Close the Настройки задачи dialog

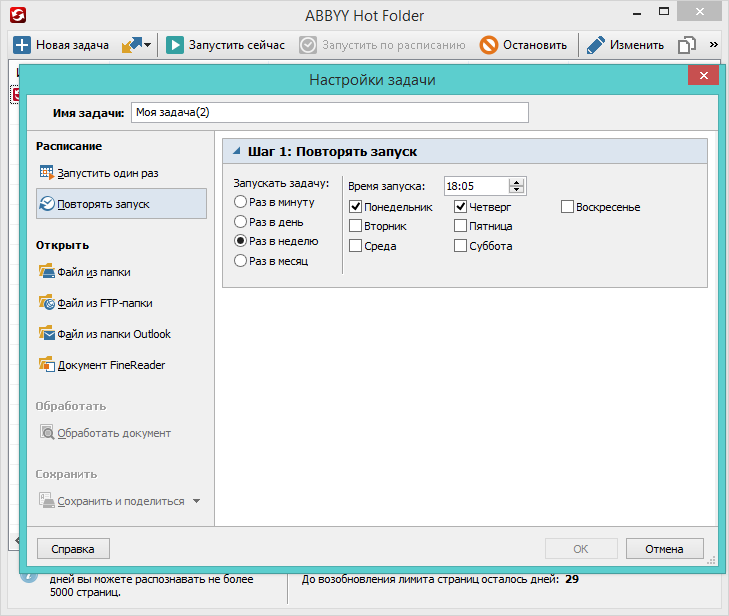tap(703, 75)
